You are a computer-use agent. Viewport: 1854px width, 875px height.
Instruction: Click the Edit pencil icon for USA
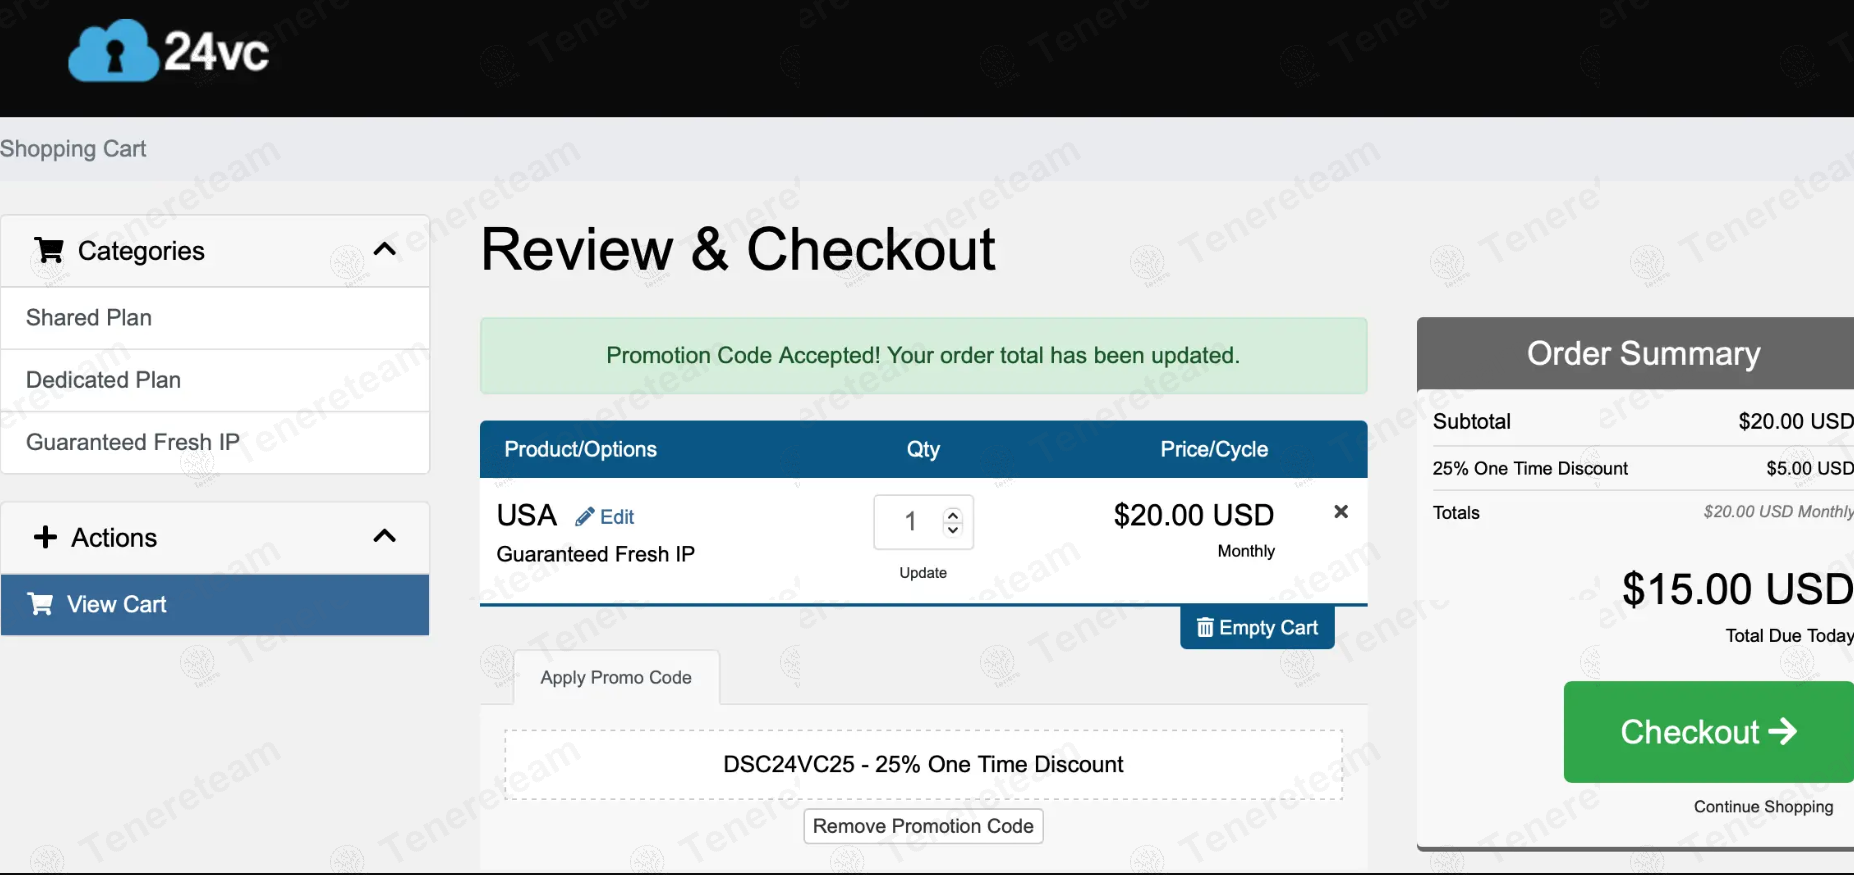click(585, 517)
